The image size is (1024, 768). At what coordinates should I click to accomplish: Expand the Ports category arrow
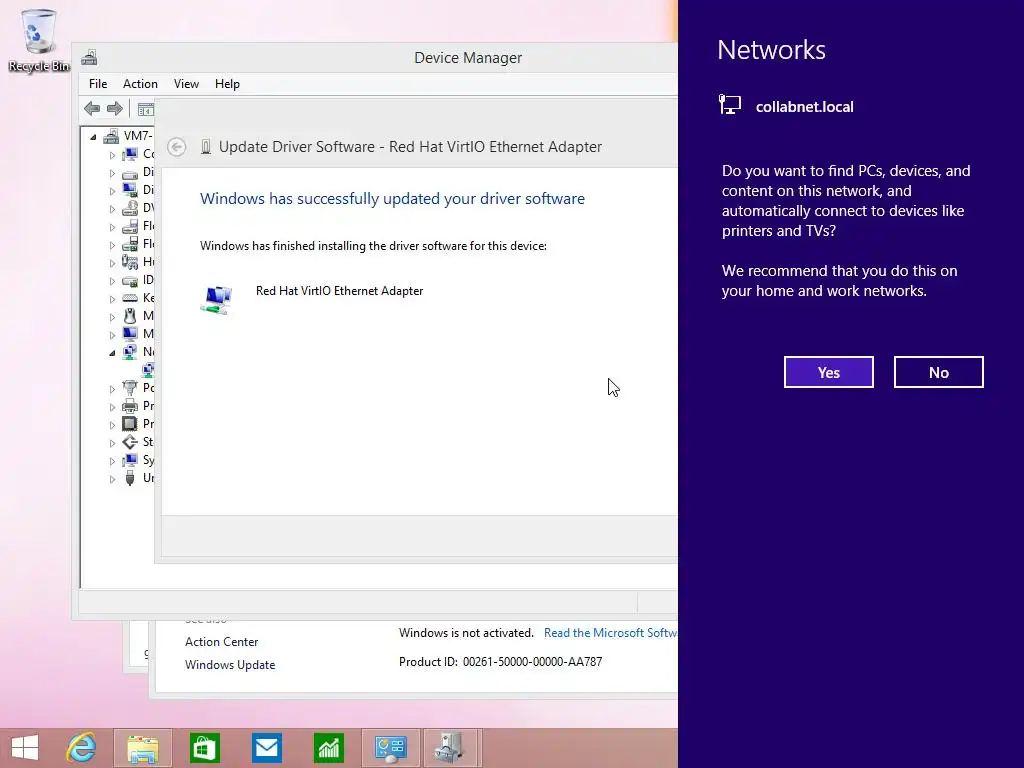click(x=112, y=389)
